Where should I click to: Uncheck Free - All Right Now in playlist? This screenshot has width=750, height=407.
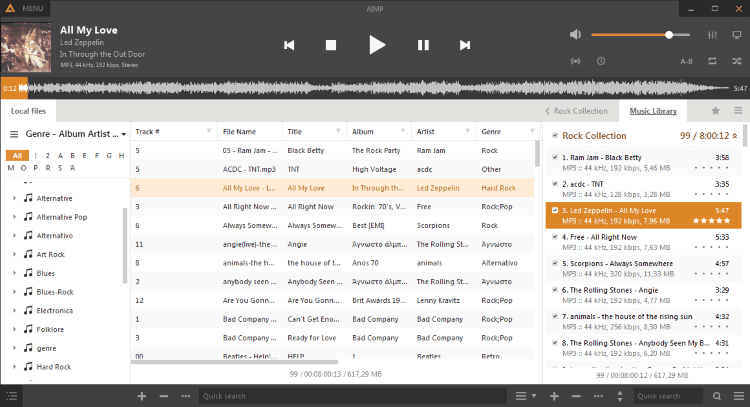[x=555, y=237]
